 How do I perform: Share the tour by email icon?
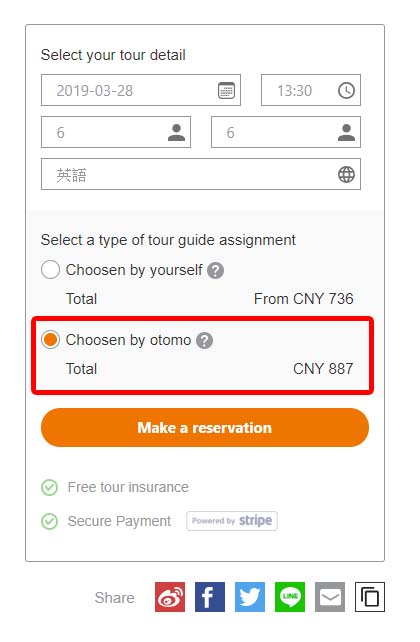pyautogui.click(x=330, y=597)
